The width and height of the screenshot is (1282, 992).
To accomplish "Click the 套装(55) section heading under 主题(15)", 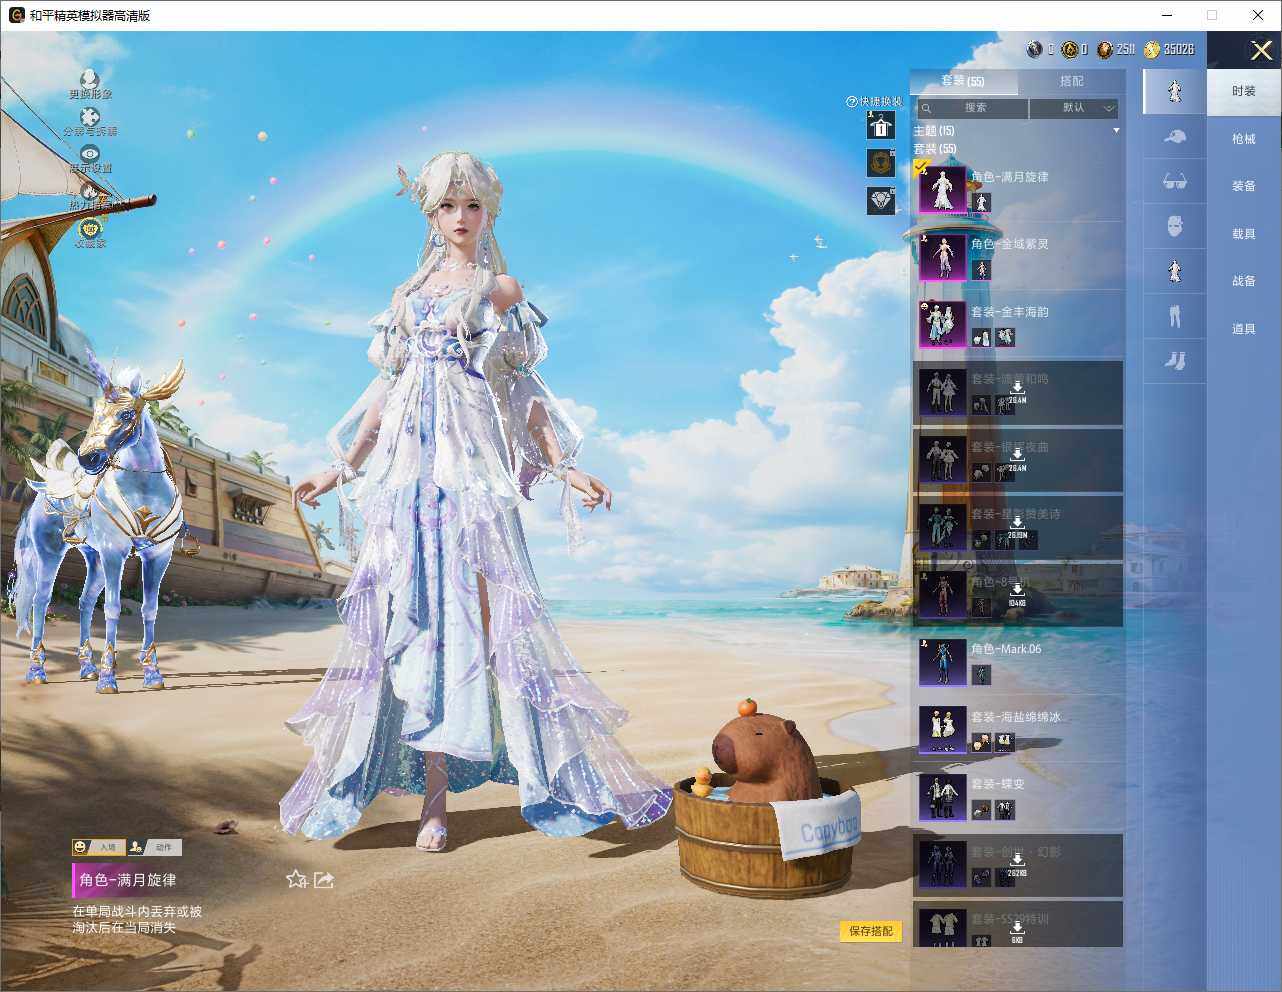I will 934,149.
